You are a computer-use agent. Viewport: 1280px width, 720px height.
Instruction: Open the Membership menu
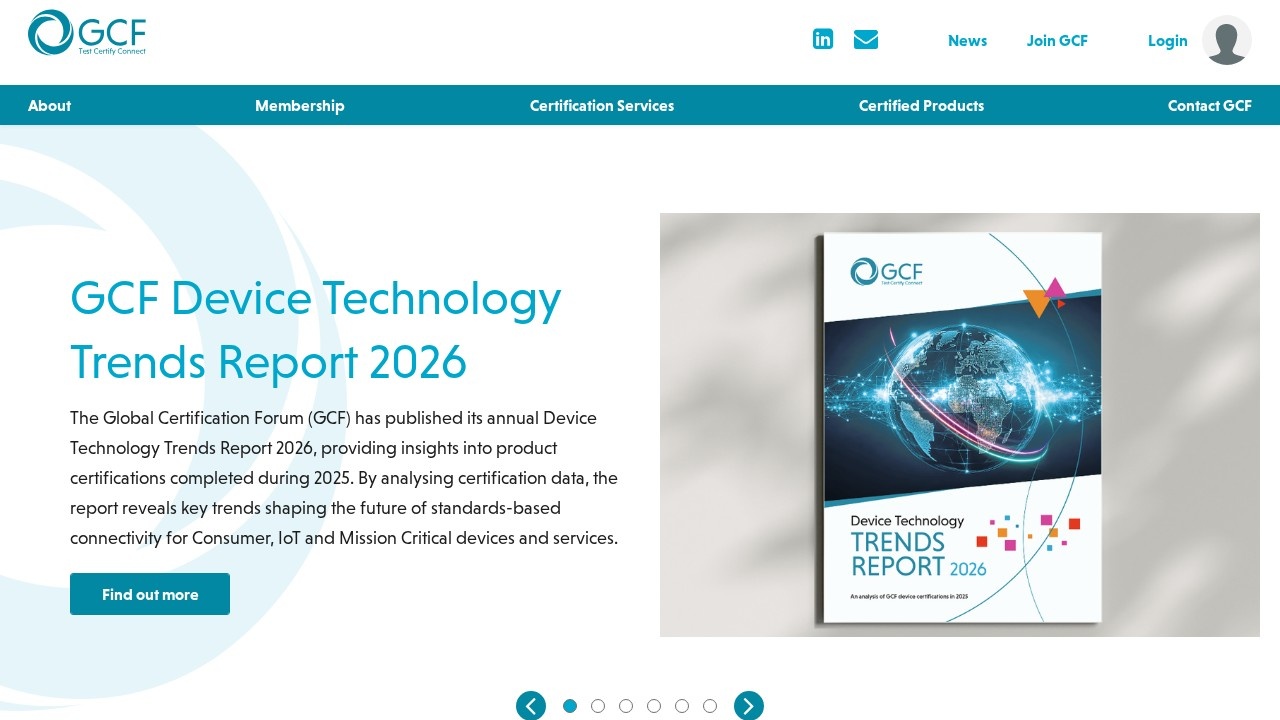point(299,106)
